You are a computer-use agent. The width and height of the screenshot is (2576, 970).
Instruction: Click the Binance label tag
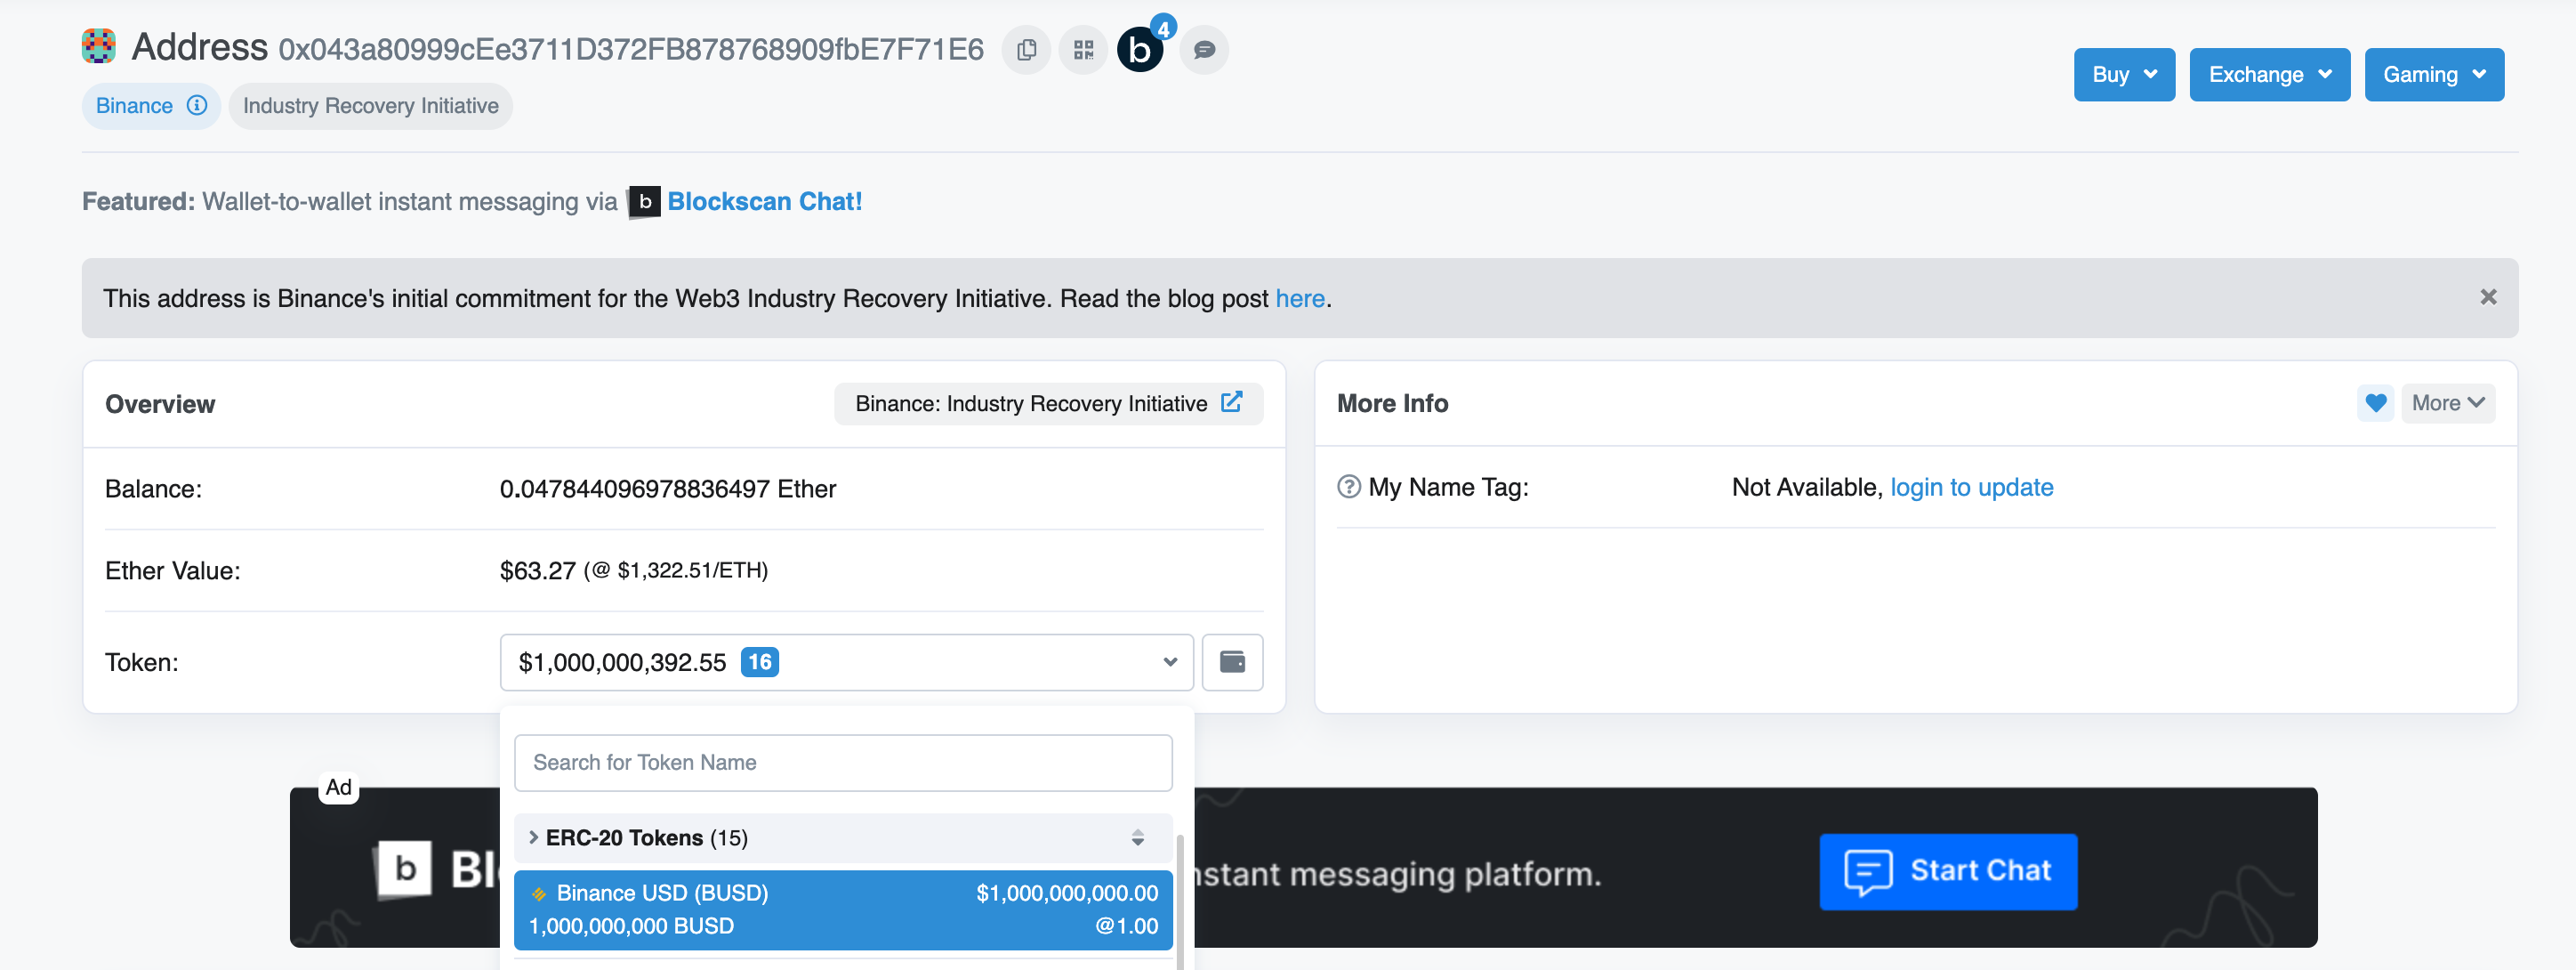click(151, 106)
